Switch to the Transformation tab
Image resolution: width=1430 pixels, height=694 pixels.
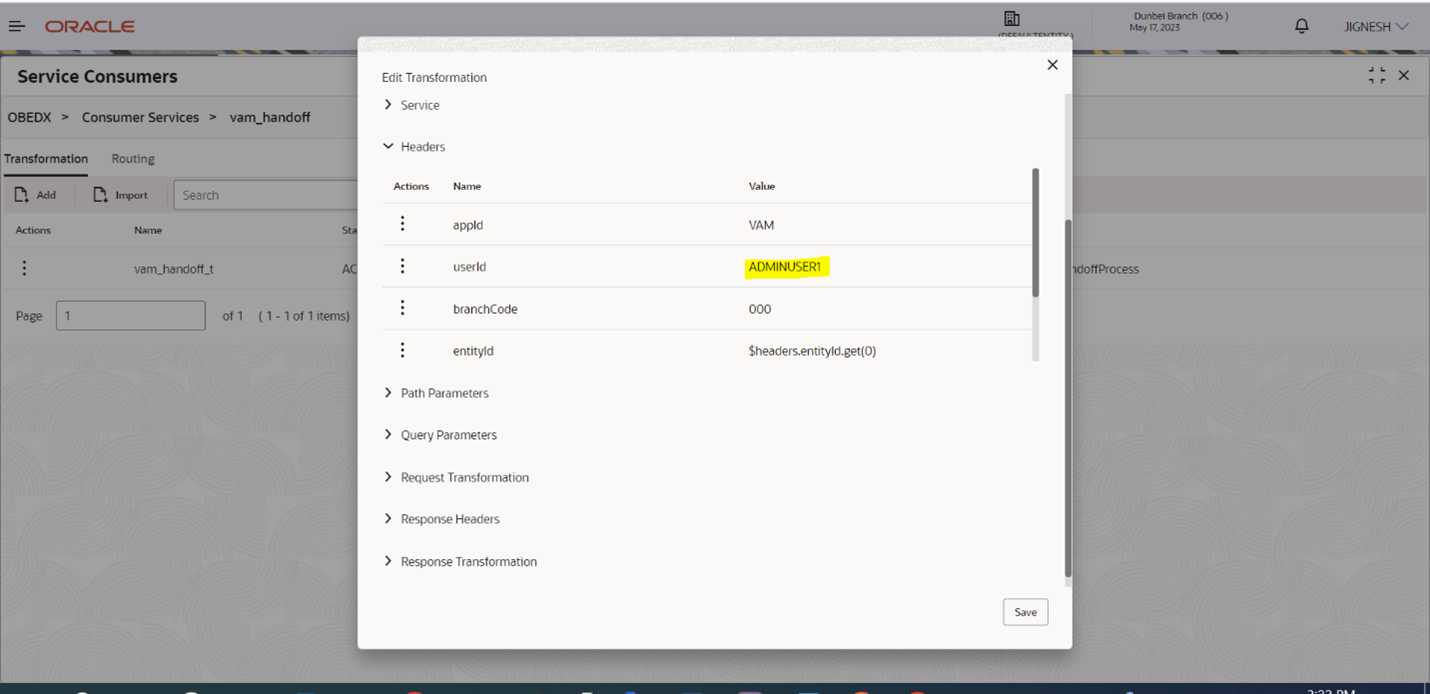pyautogui.click(x=46, y=159)
